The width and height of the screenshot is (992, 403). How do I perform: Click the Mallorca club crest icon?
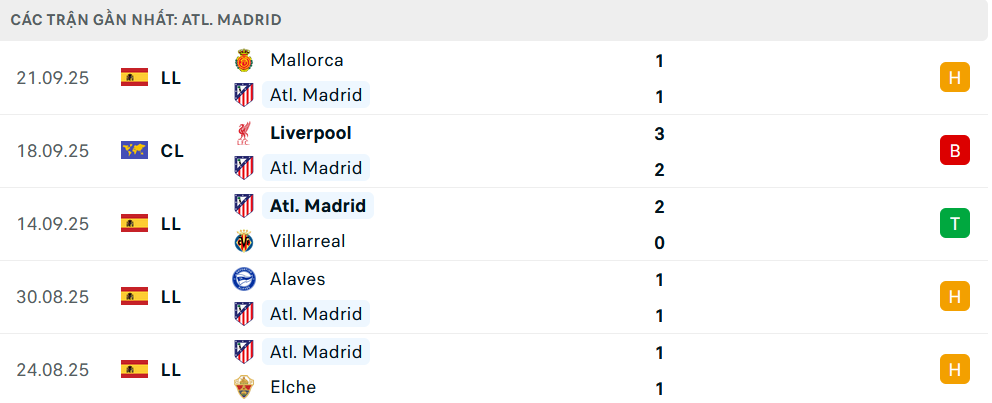(x=243, y=60)
